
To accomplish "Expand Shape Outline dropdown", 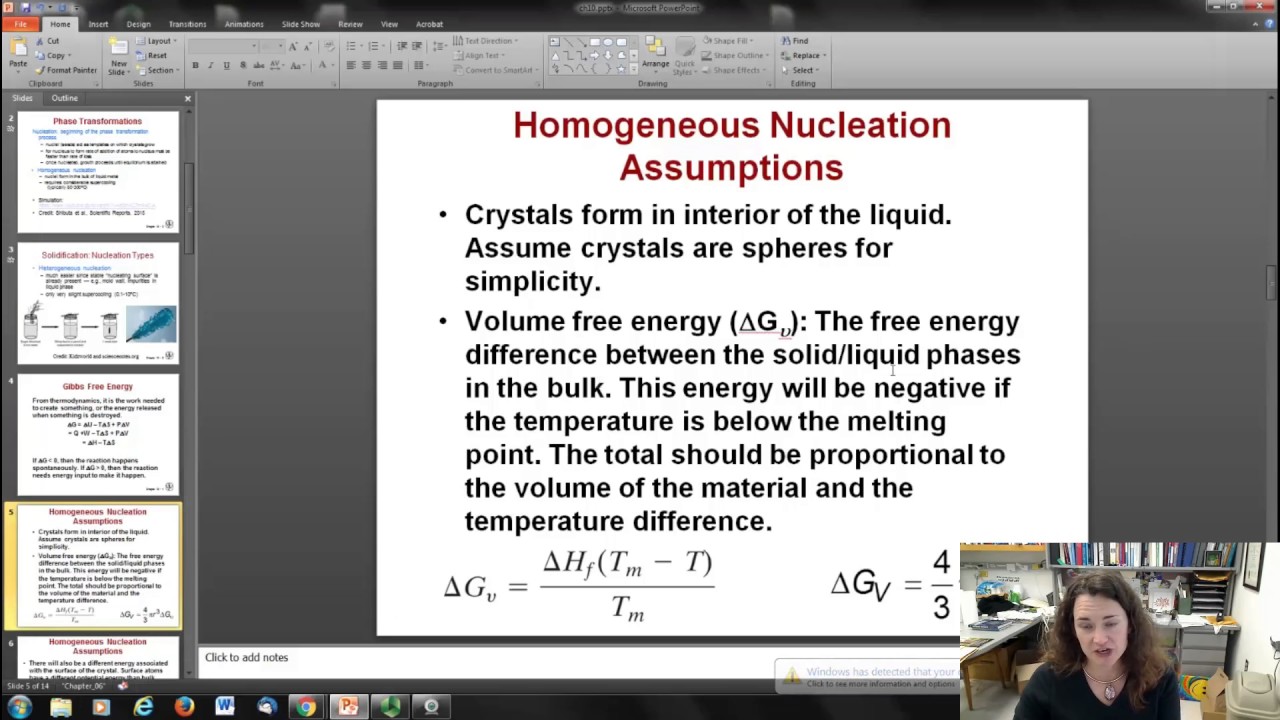I will click(x=734, y=55).
